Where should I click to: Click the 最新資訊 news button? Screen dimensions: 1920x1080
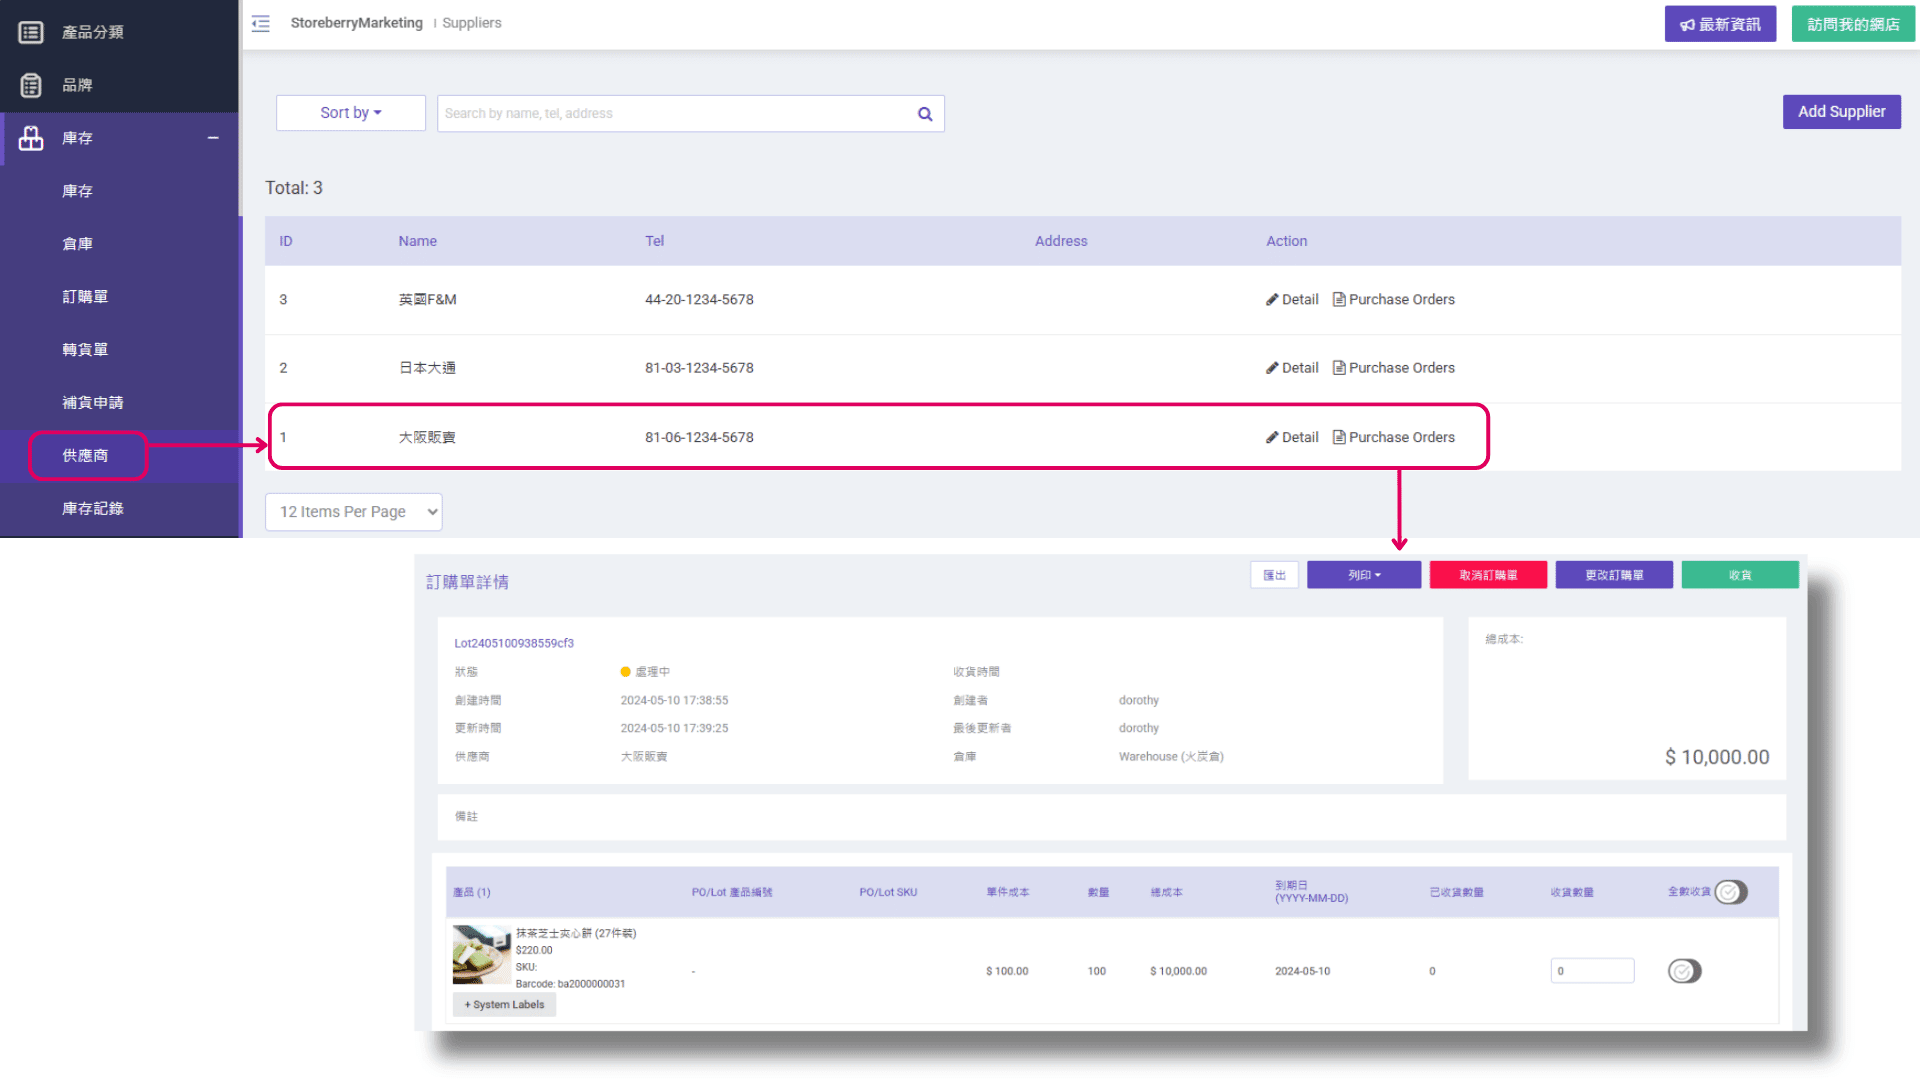(x=1720, y=24)
